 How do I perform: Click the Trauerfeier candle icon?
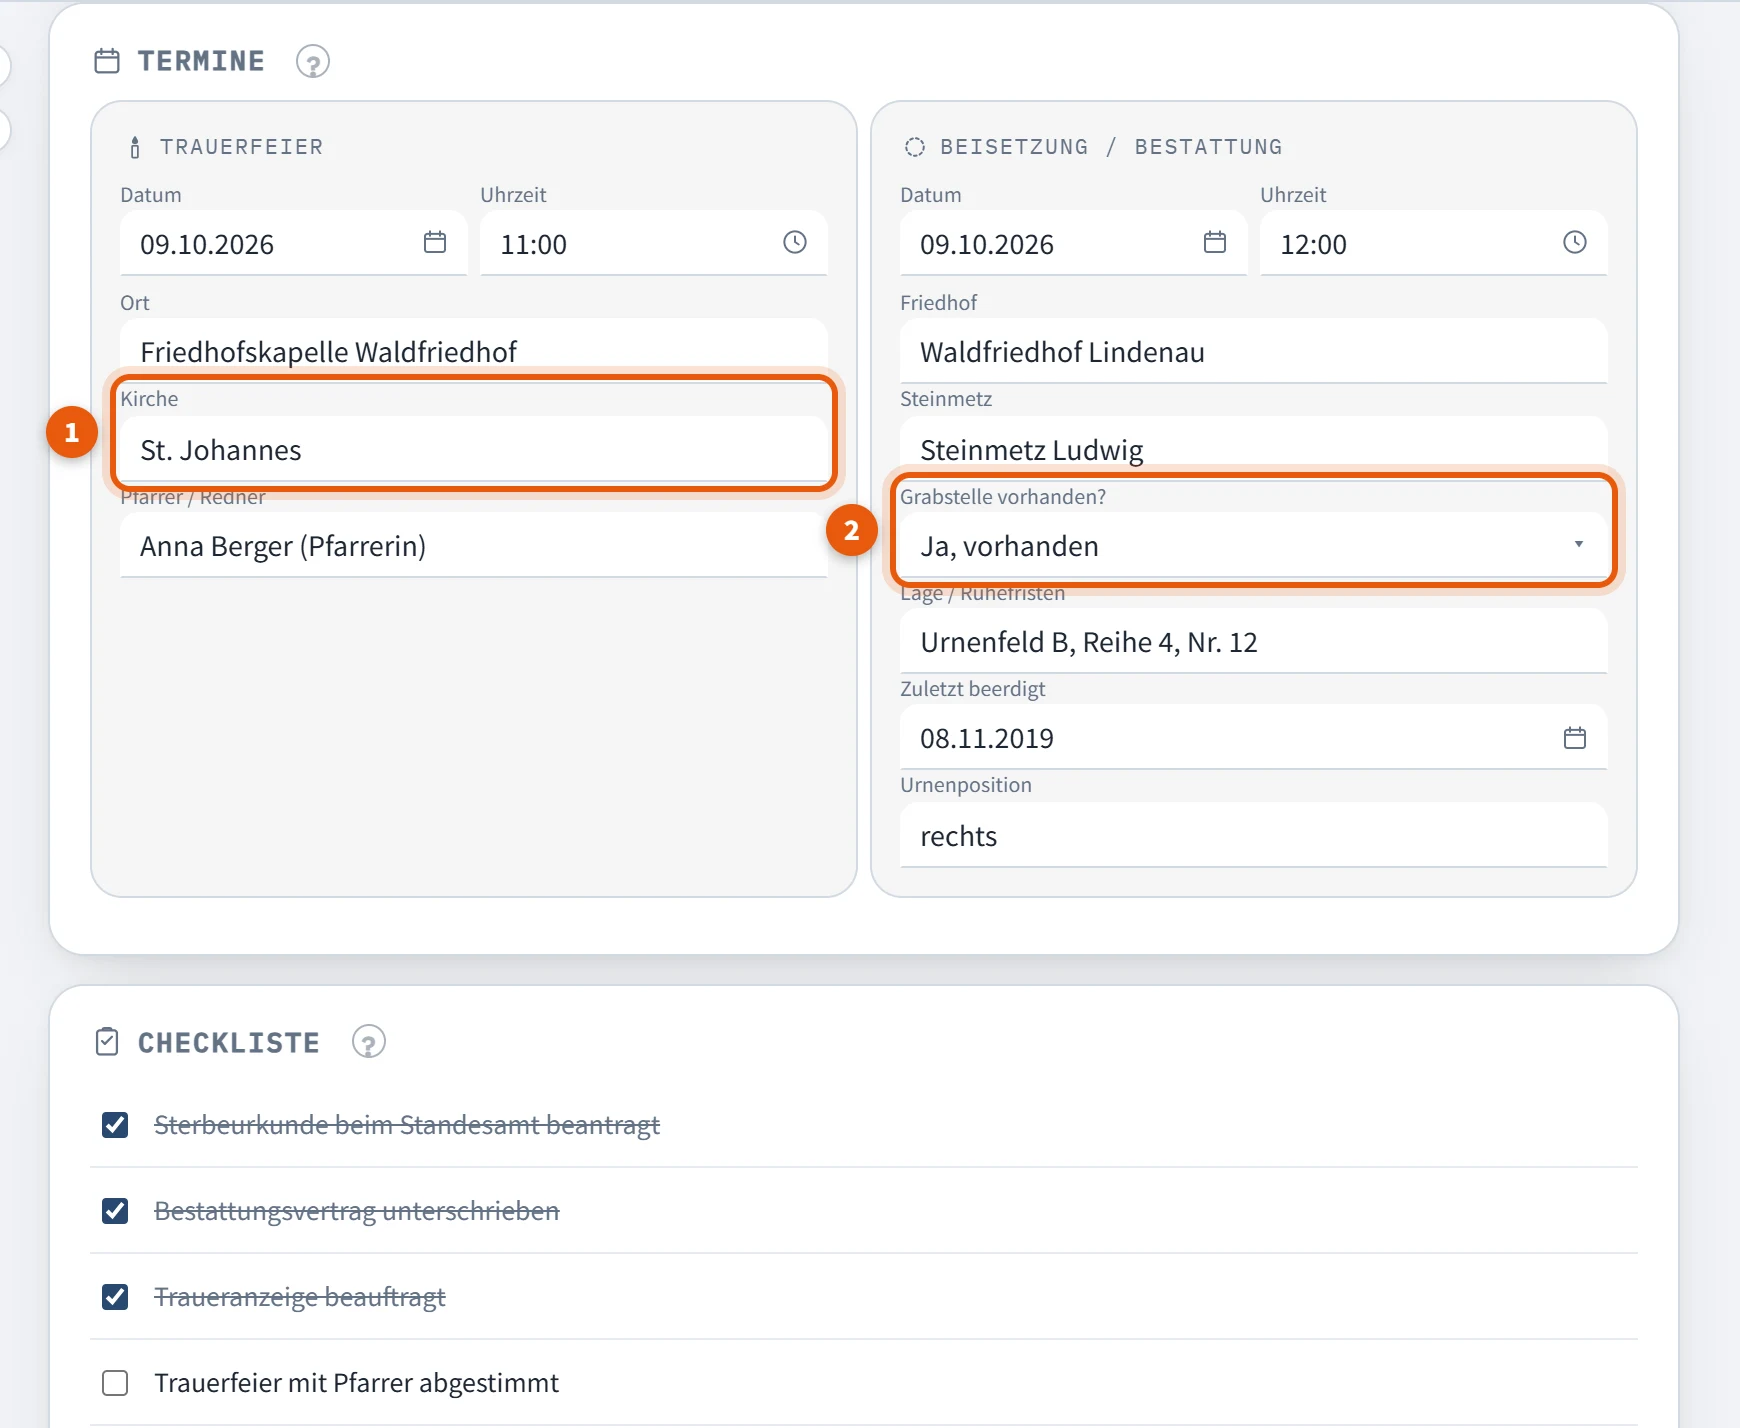pos(135,148)
